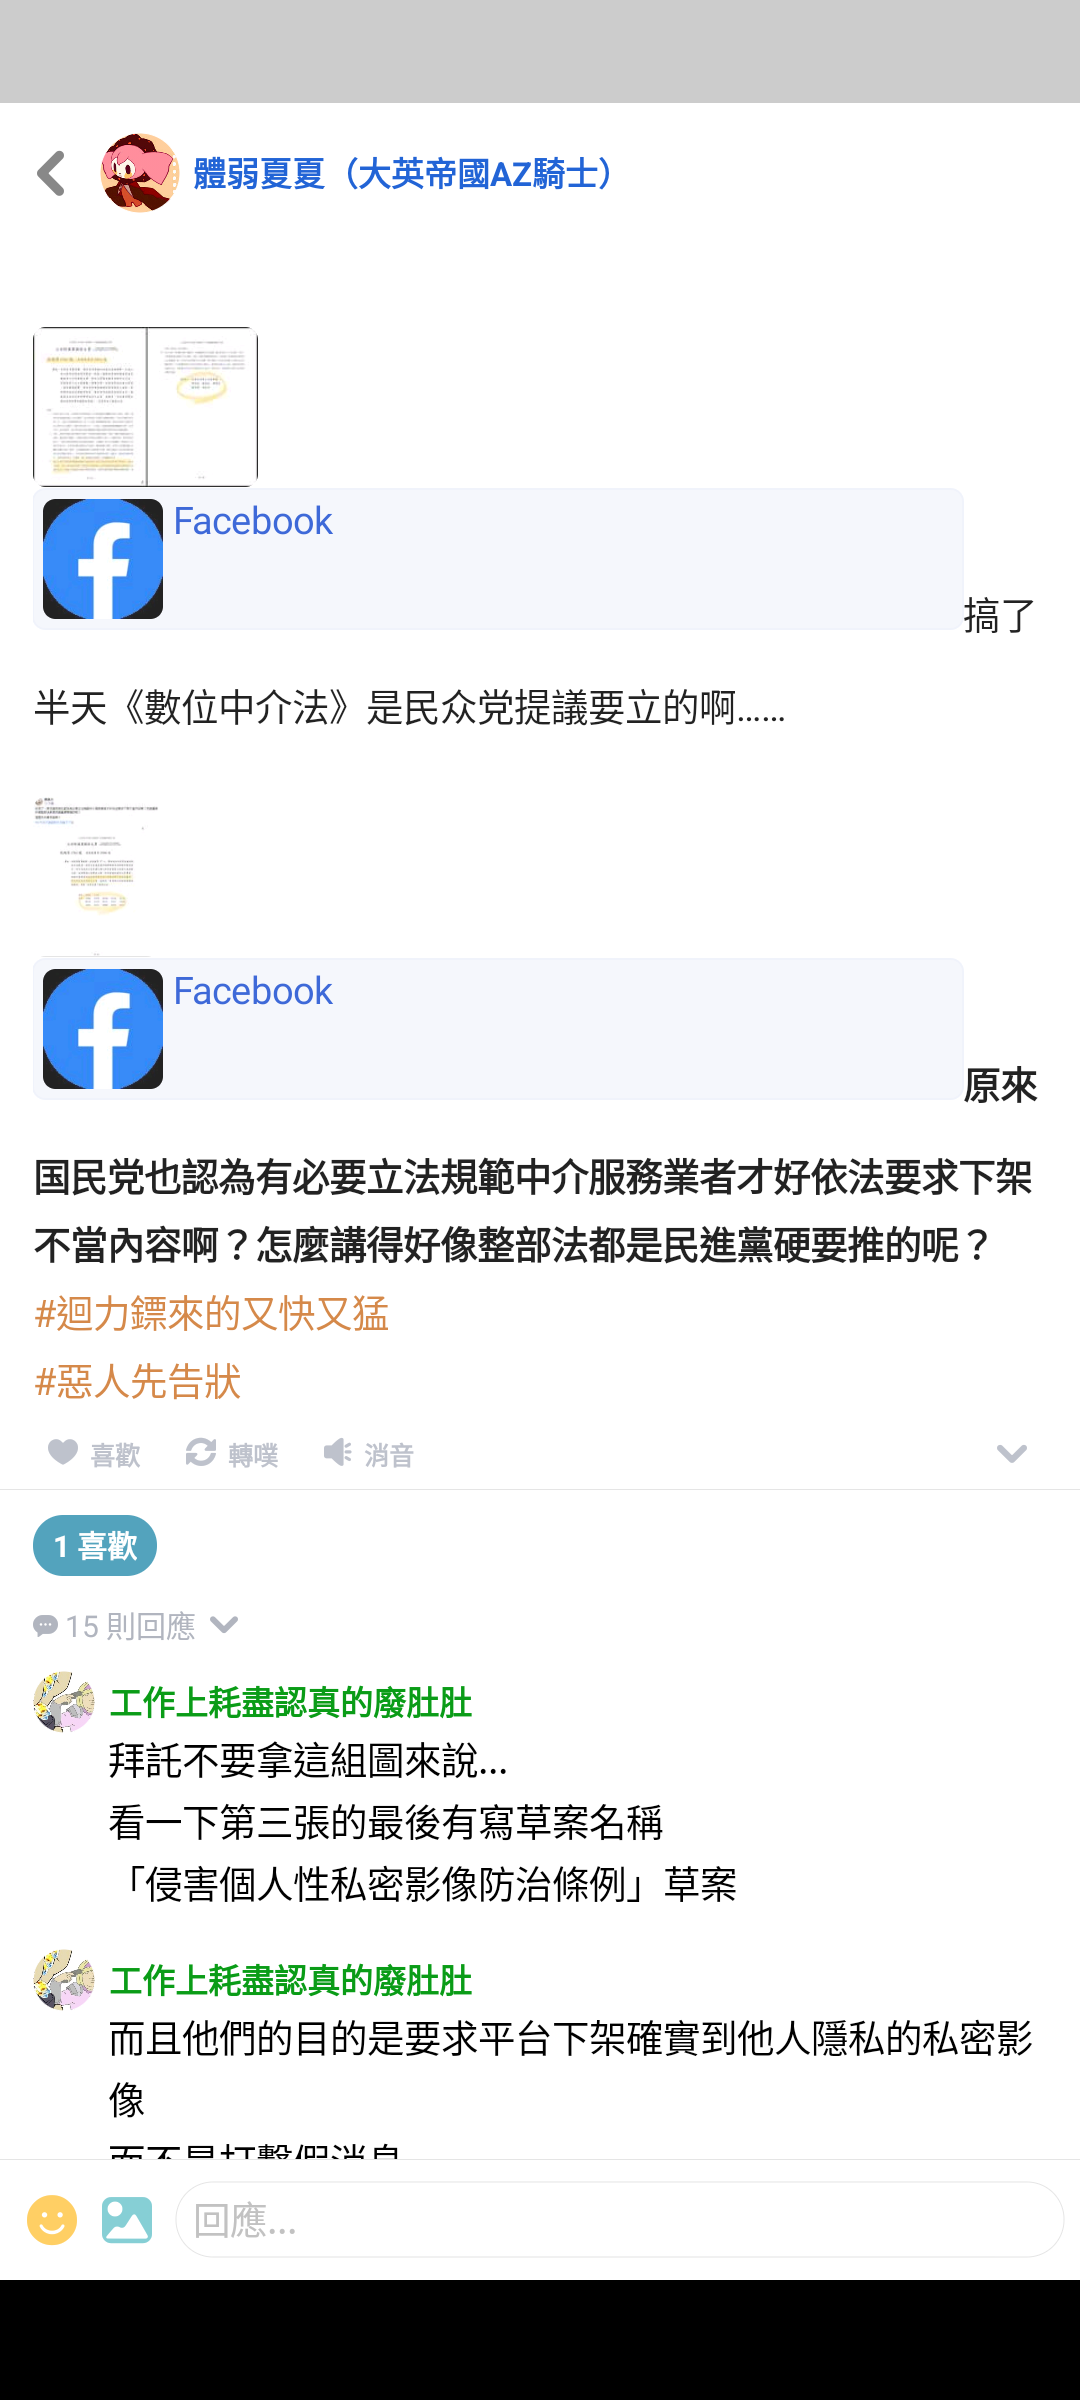Screen dimensions: 1080x2400
Task: Open hashtag #迴力鏢來的又快又猛
Action: pyautogui.click(x=211, y=1314)
